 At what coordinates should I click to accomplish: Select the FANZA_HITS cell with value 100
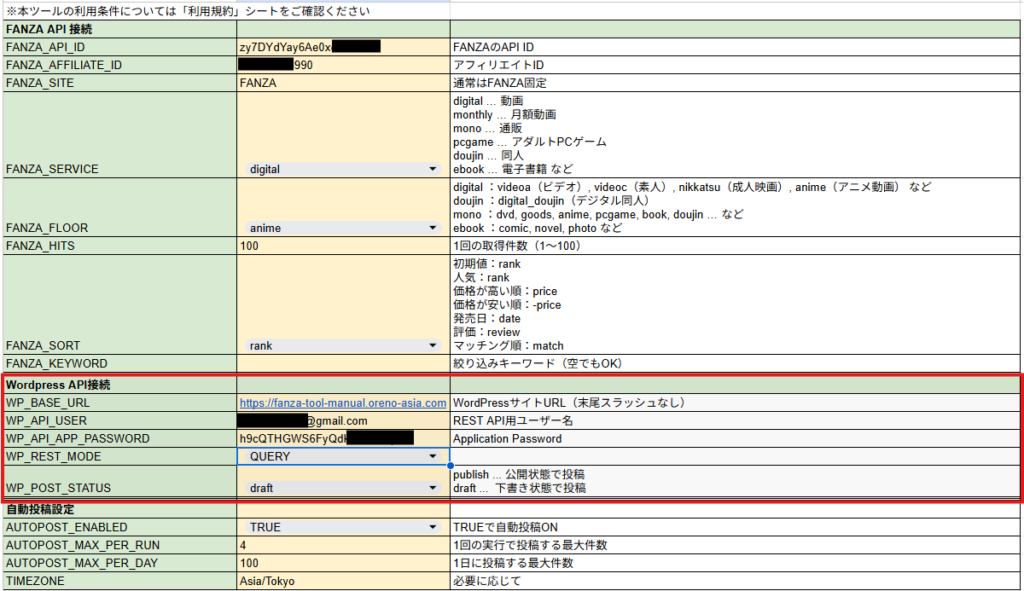[x=342, y=246]
